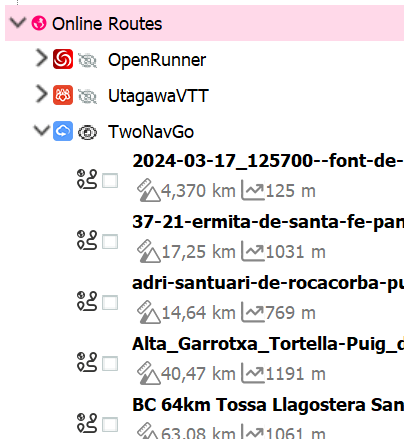404x439 pixels.
Task: Click the pink globe Online Routes icon
Action: point(39,23)
